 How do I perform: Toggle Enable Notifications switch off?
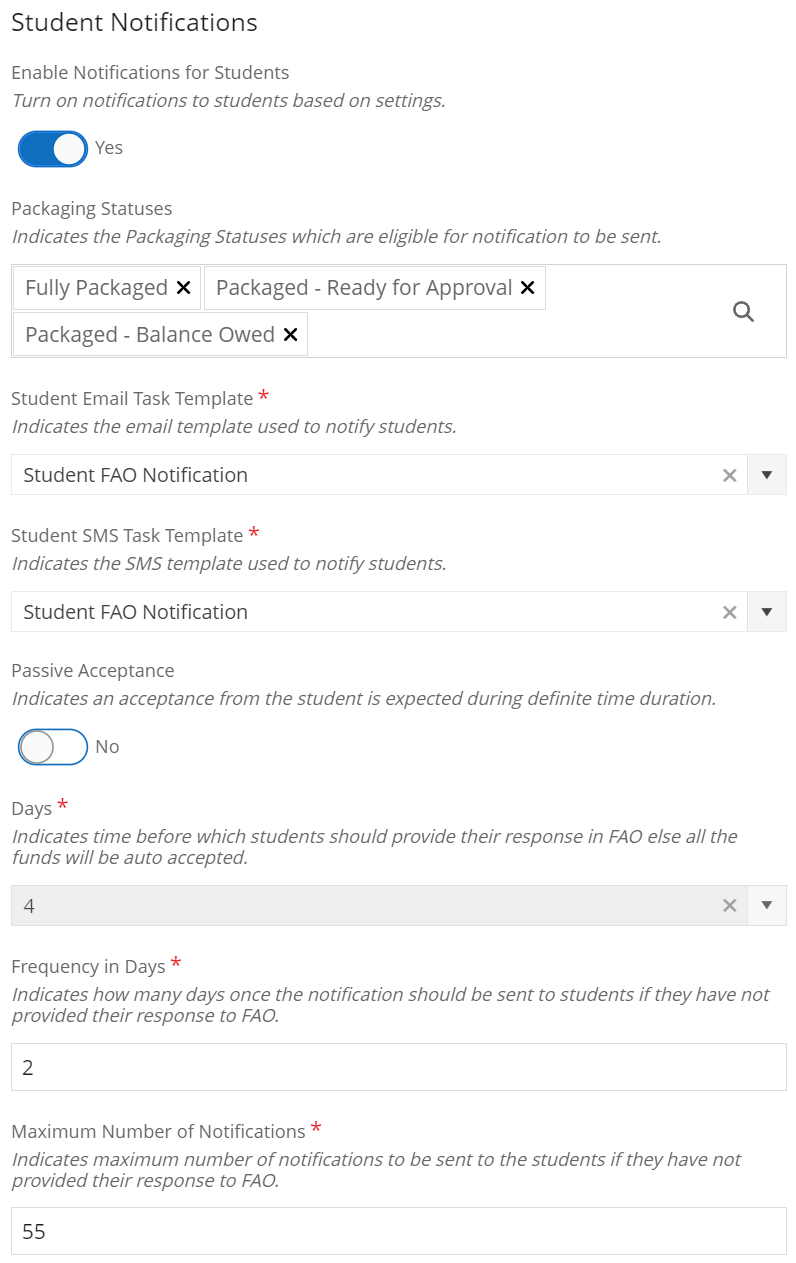point(52,147)
